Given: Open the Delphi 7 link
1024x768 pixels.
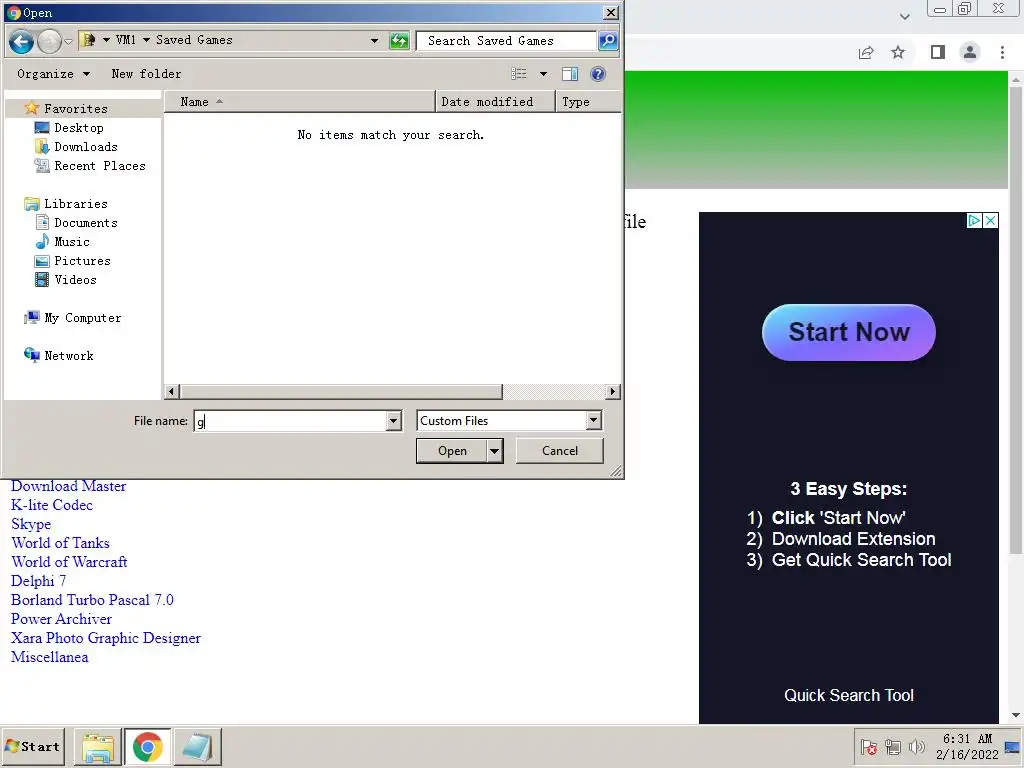Looking at the screenshot, I should [x=39, y=581].
